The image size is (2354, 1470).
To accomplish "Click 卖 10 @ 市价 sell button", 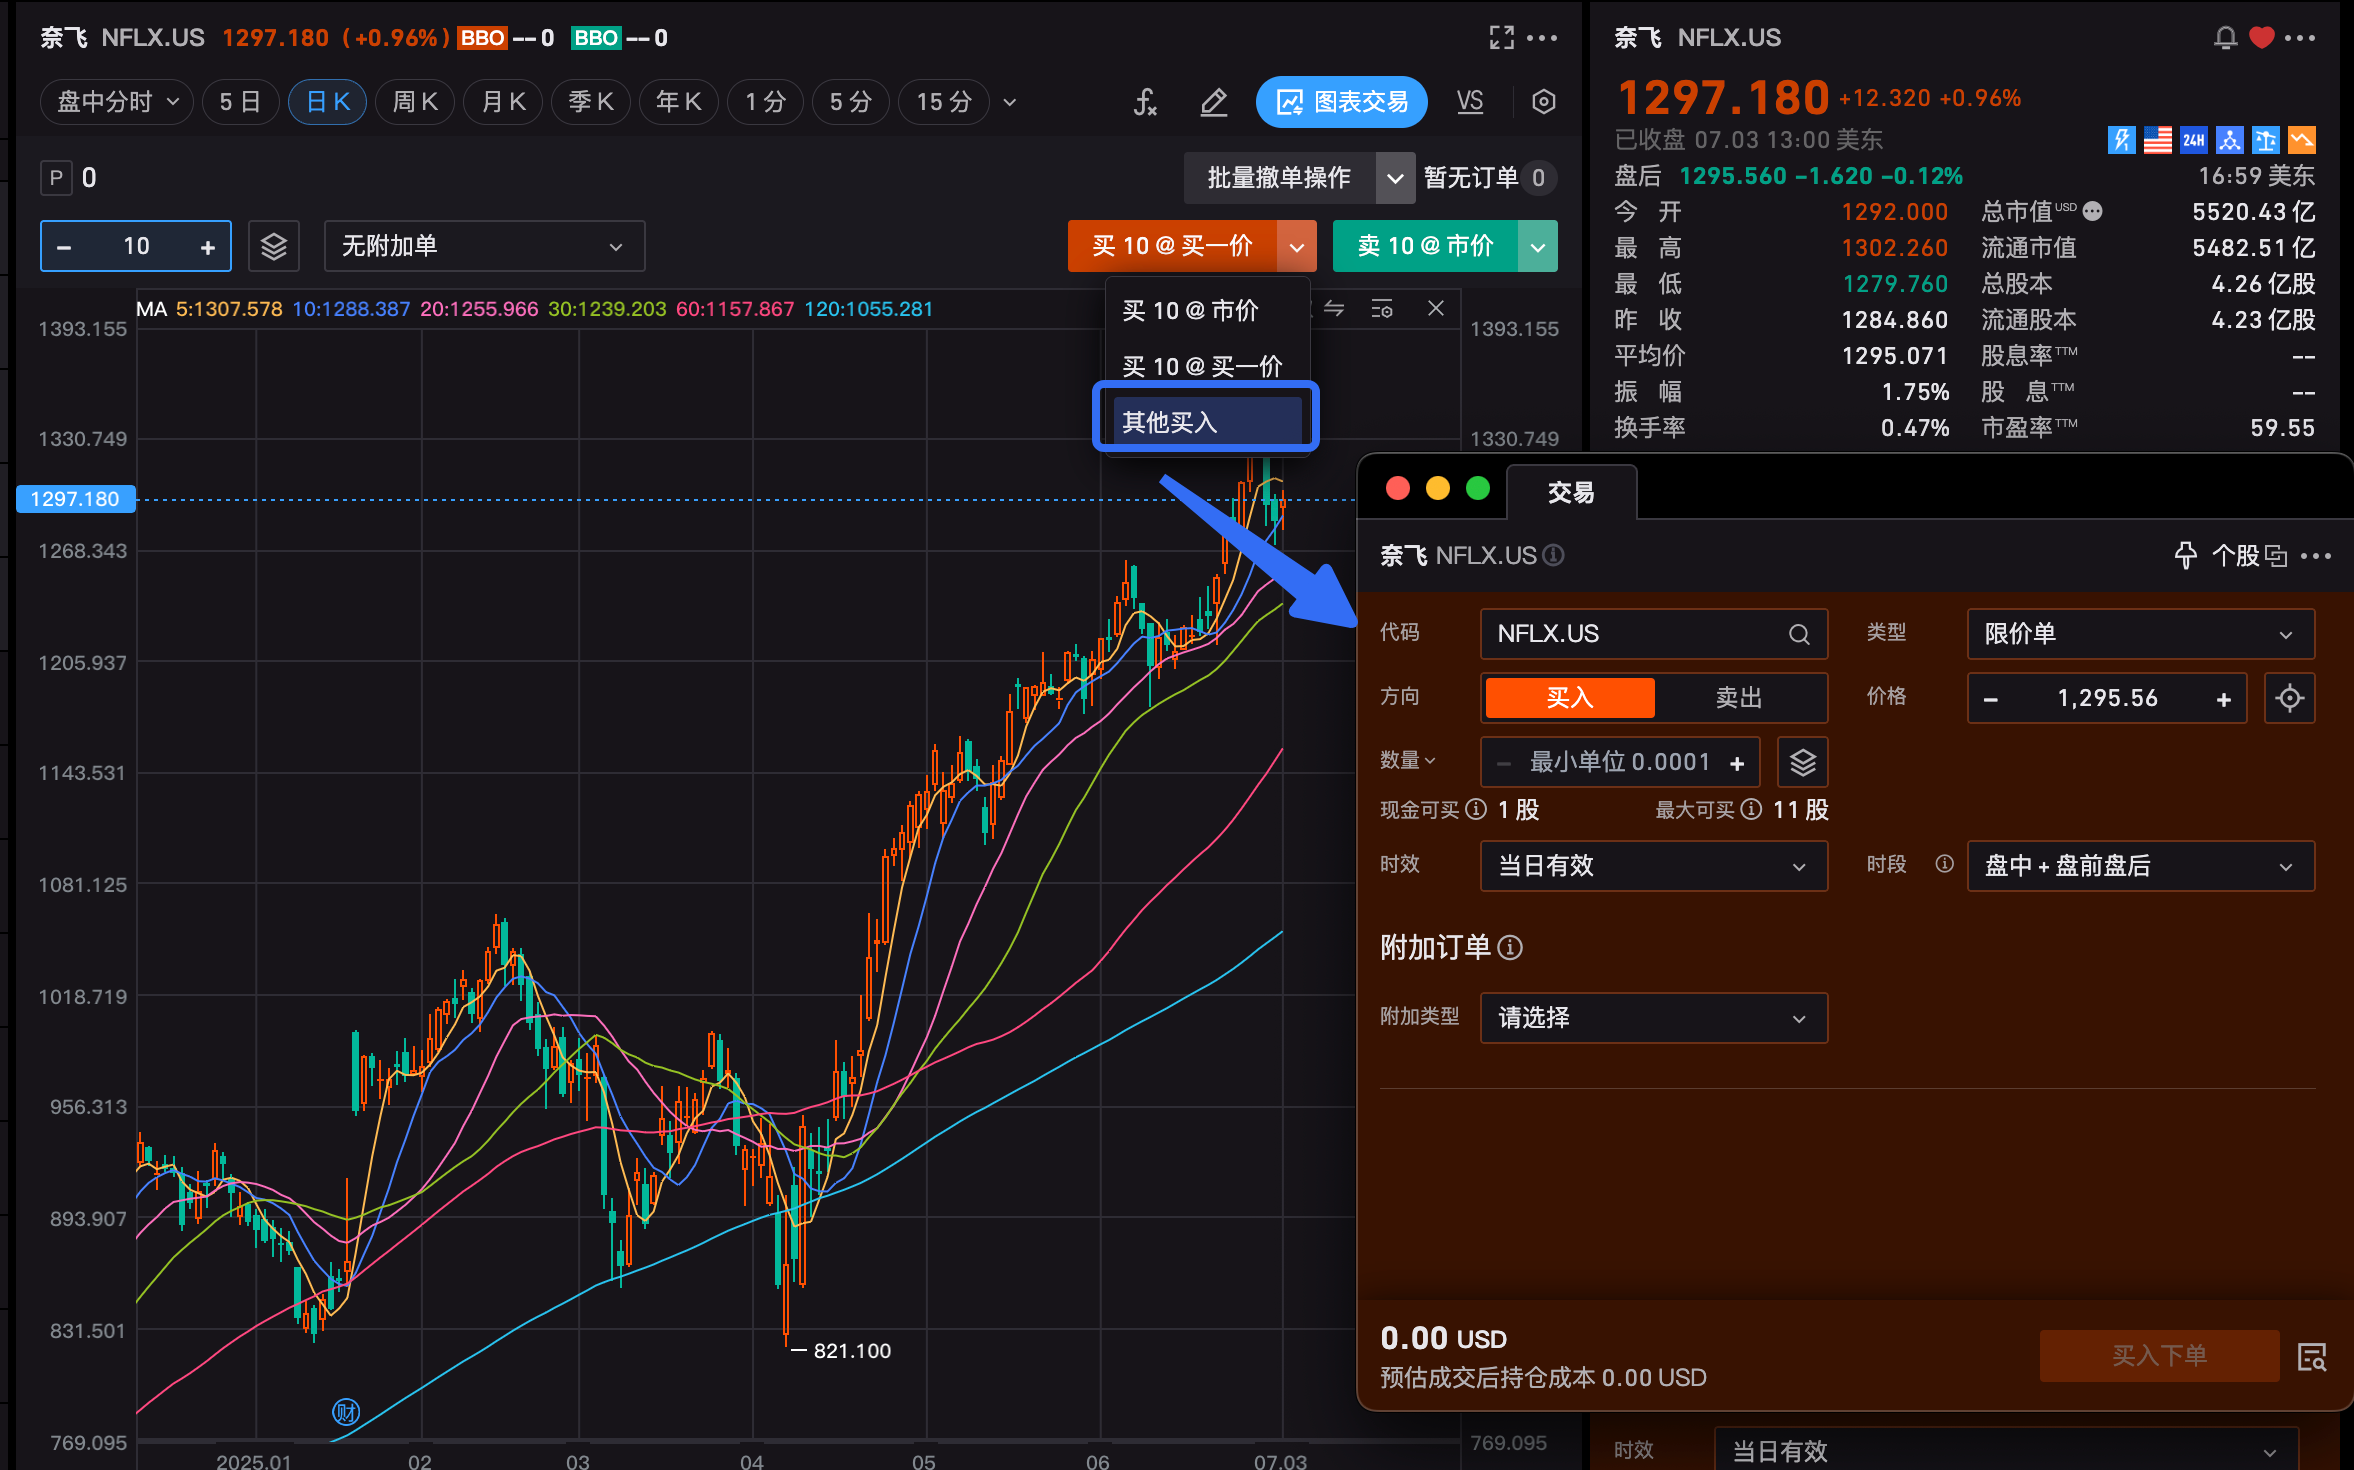I will 1425,246.
